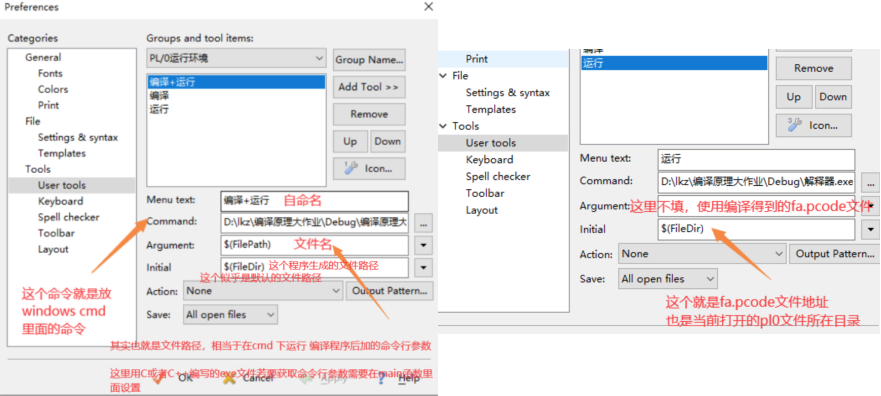Open Action dropdown in right window
The image size is (881, 396).
pyautogui.click(x=702, y=254)
